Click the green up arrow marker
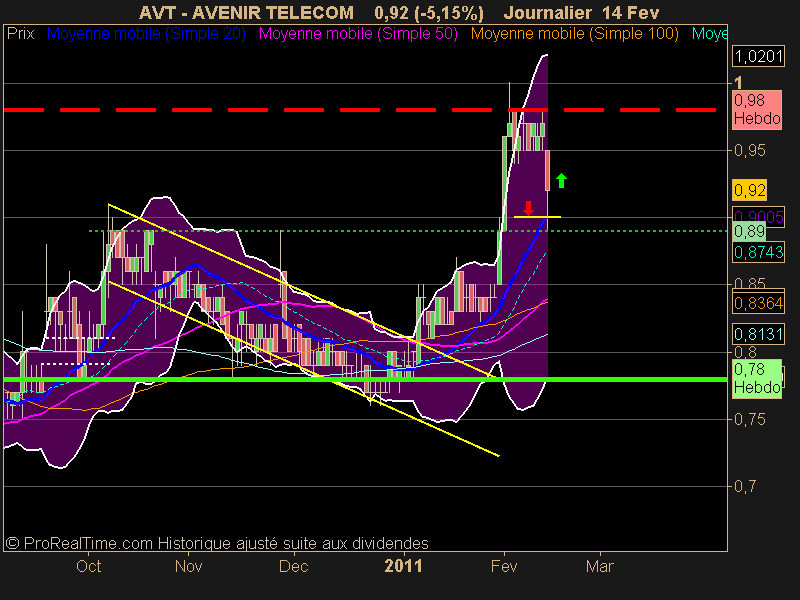Screen dimensions: 800x600 [561, 181]
